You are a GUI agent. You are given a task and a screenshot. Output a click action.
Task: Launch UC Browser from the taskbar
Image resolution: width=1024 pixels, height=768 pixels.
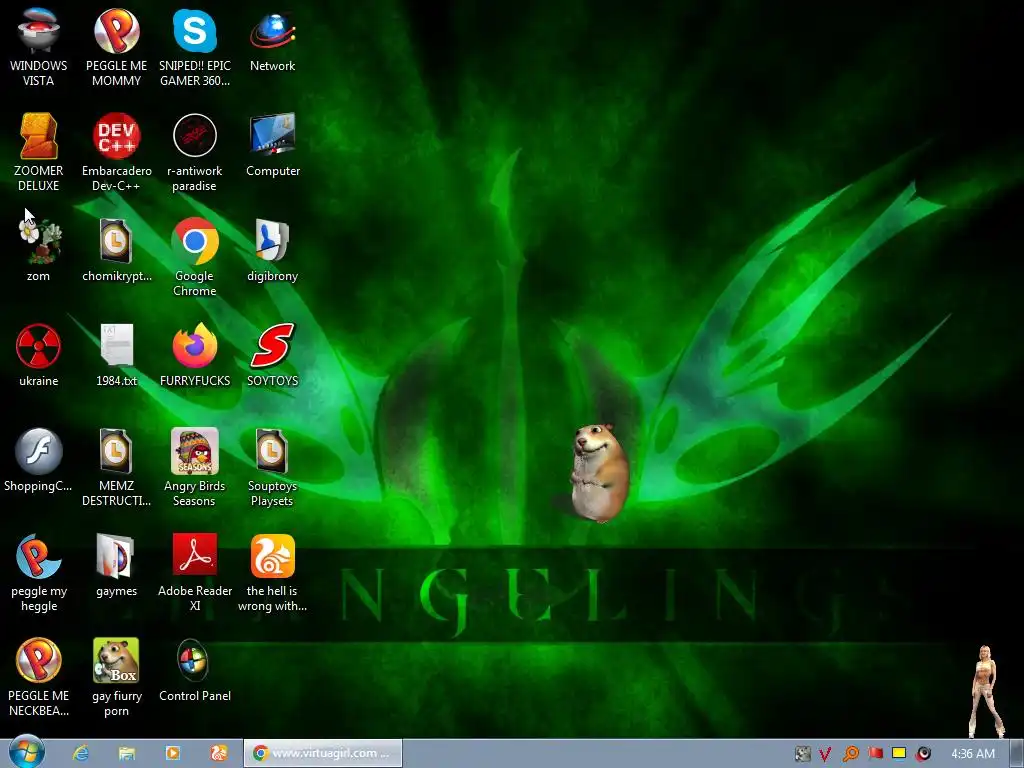tap(218, 754)
